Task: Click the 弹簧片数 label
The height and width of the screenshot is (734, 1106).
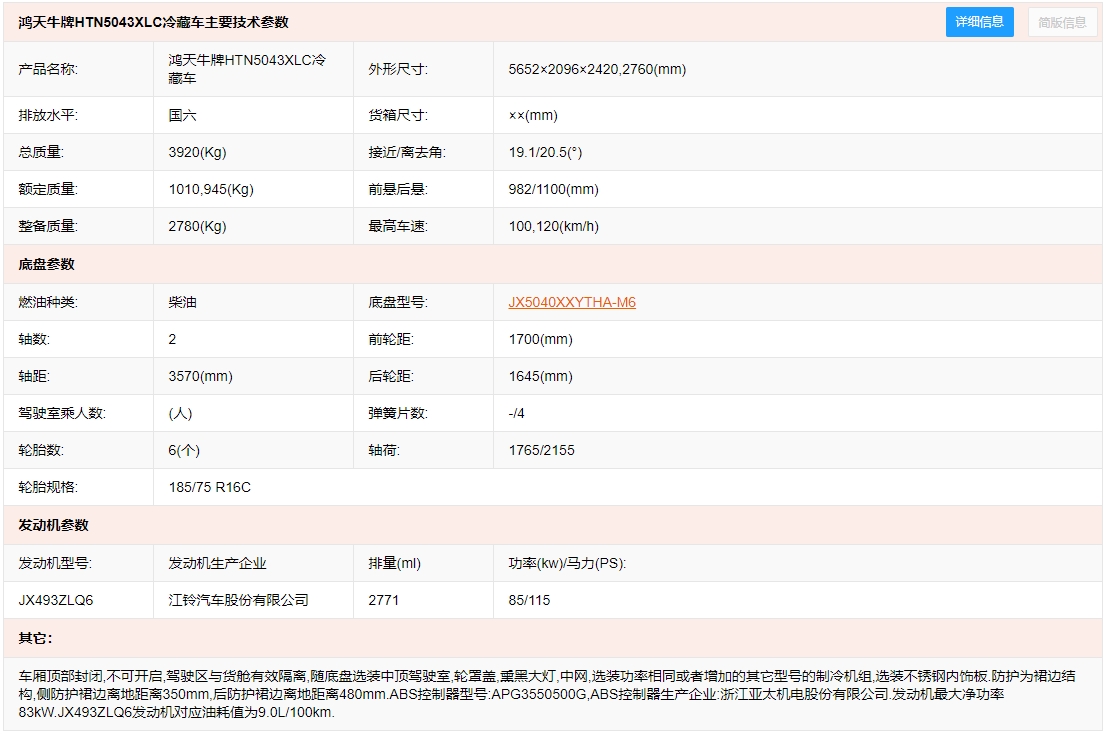Action: pyautogui.click(x=398, y=413)
